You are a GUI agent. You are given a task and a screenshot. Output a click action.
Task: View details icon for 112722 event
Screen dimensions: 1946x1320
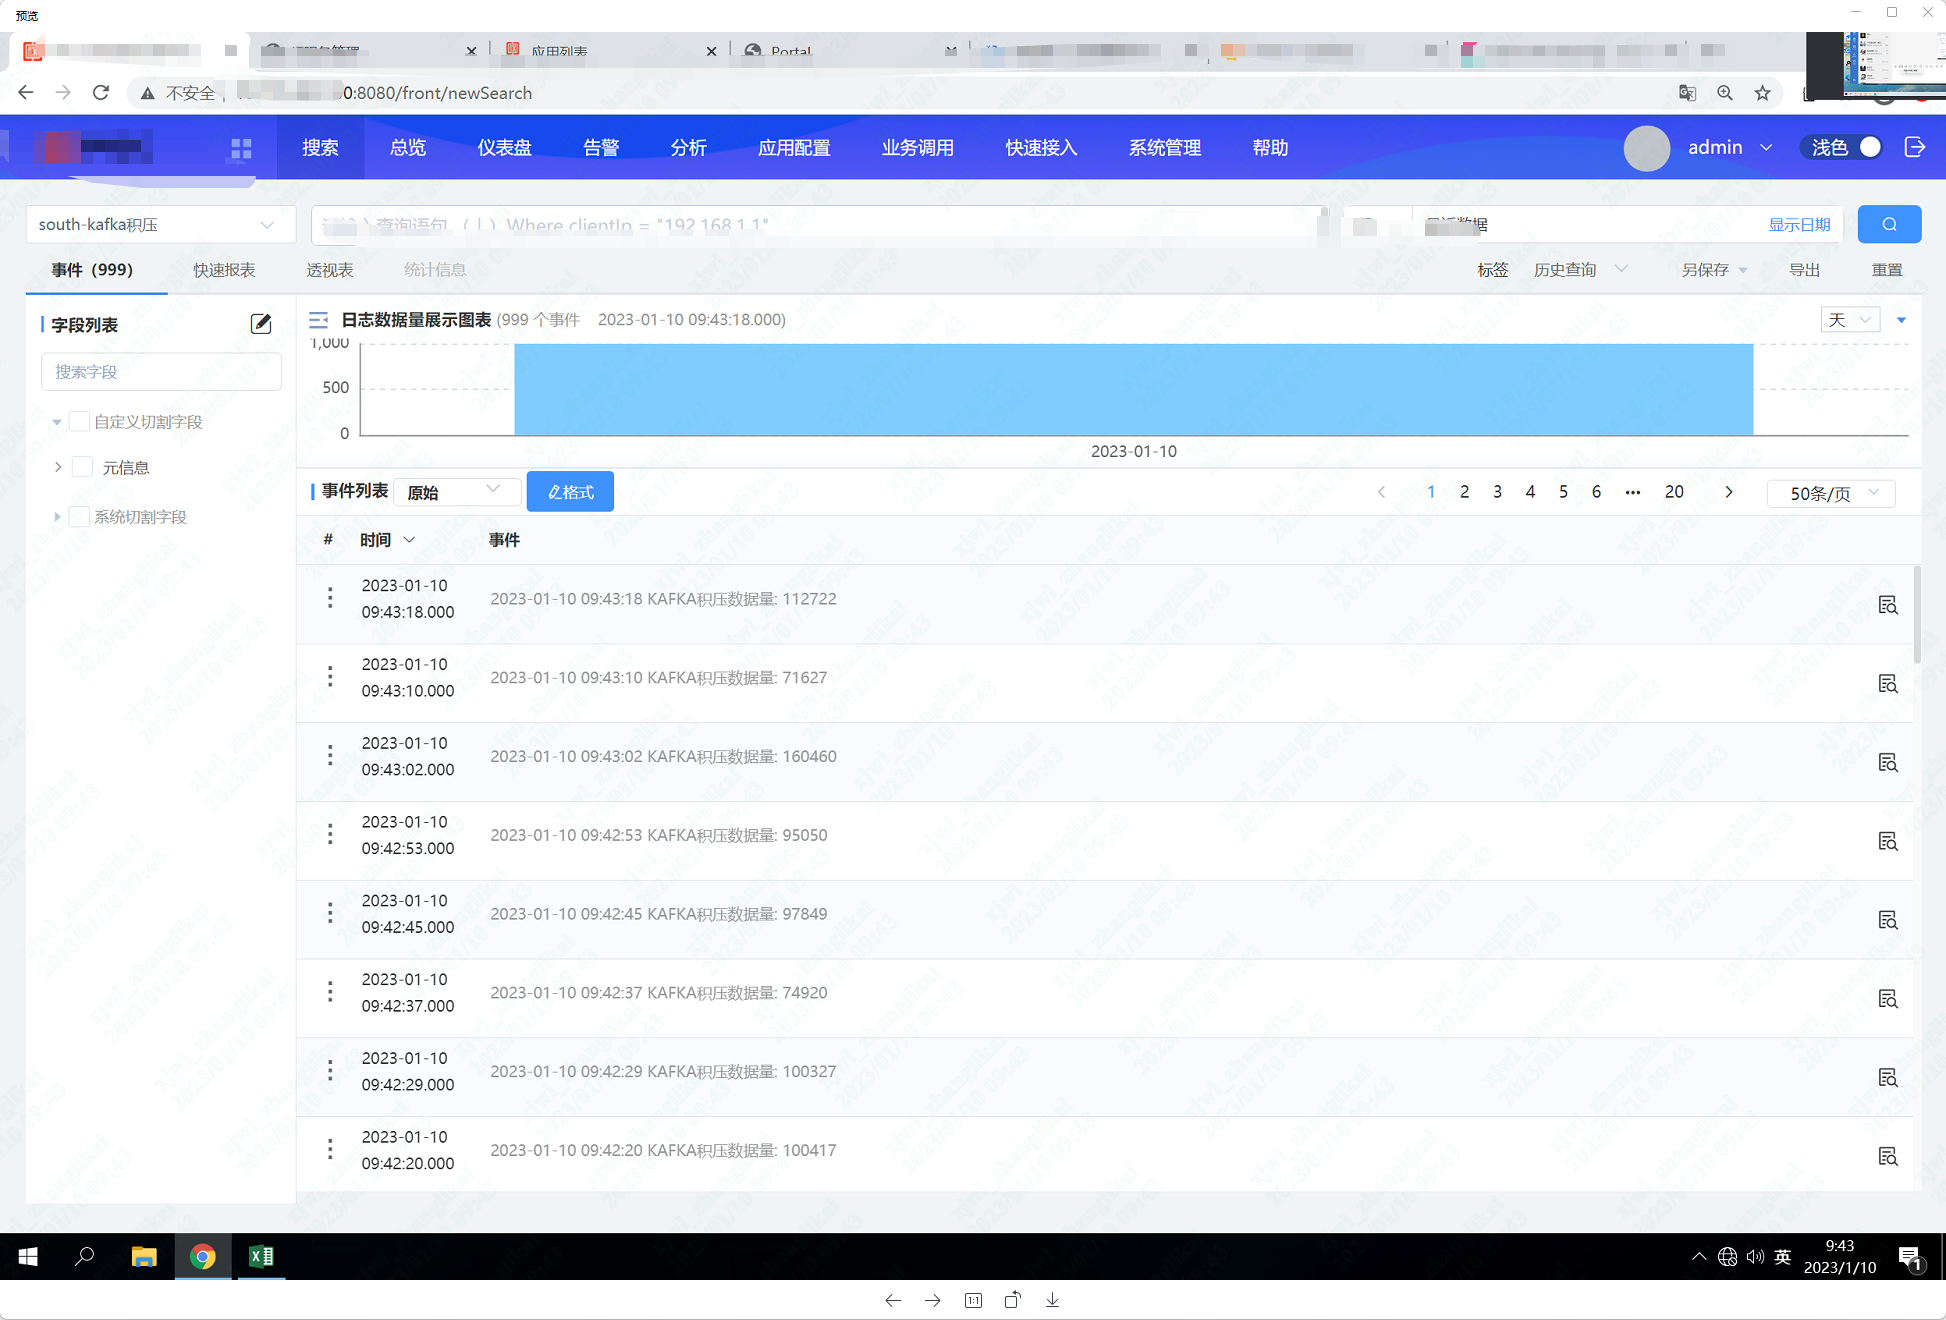pyautogui.click(x=1888, y=605)
